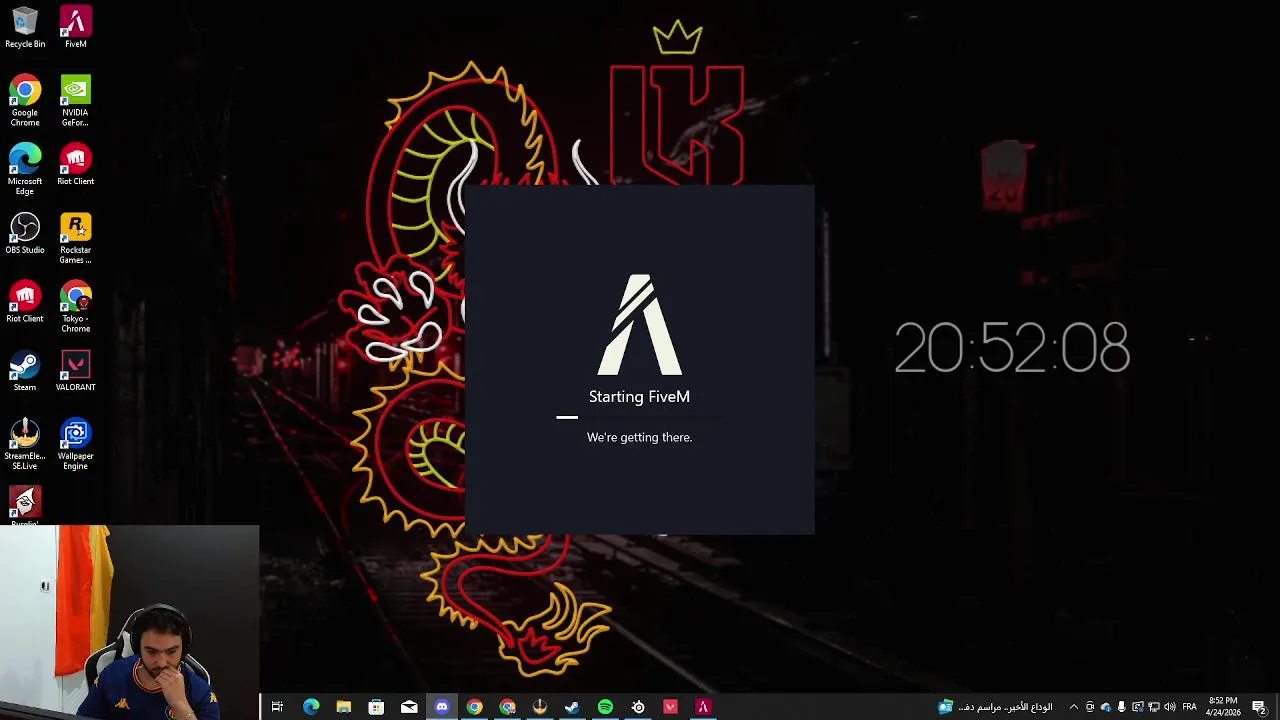The height and width of the screenshot is (720, 1280).
Task: Click the webcam overlay thumbnail
Action: point(130,622)
